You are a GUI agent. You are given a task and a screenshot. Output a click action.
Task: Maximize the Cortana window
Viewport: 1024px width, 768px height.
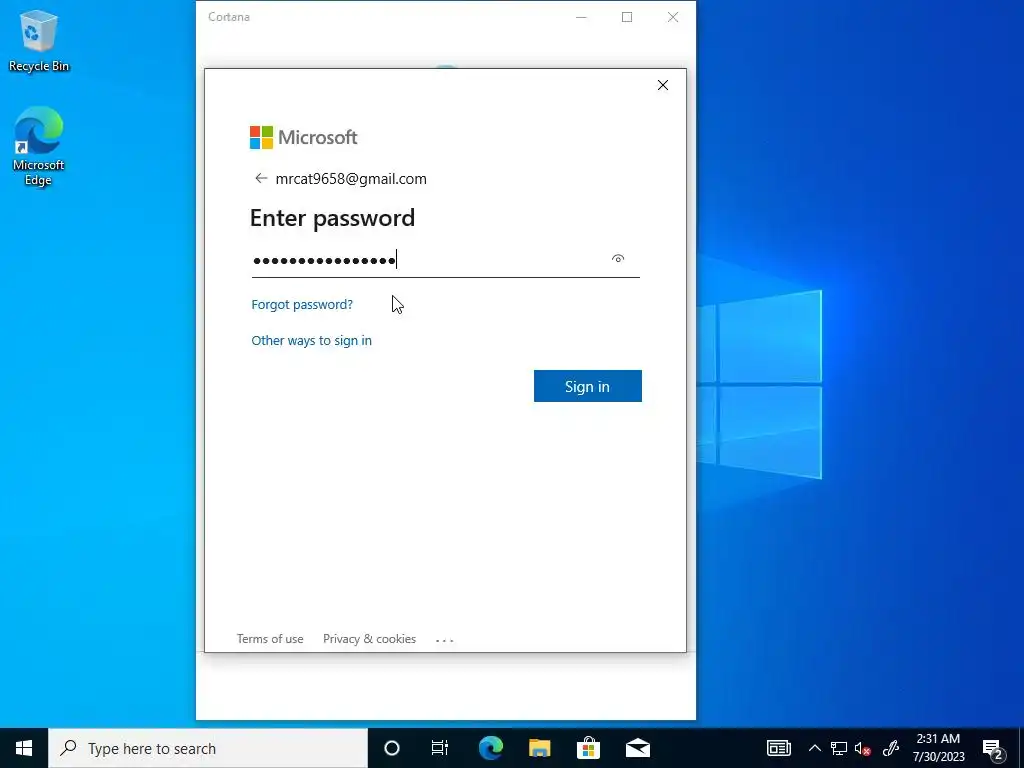point(627,17)
